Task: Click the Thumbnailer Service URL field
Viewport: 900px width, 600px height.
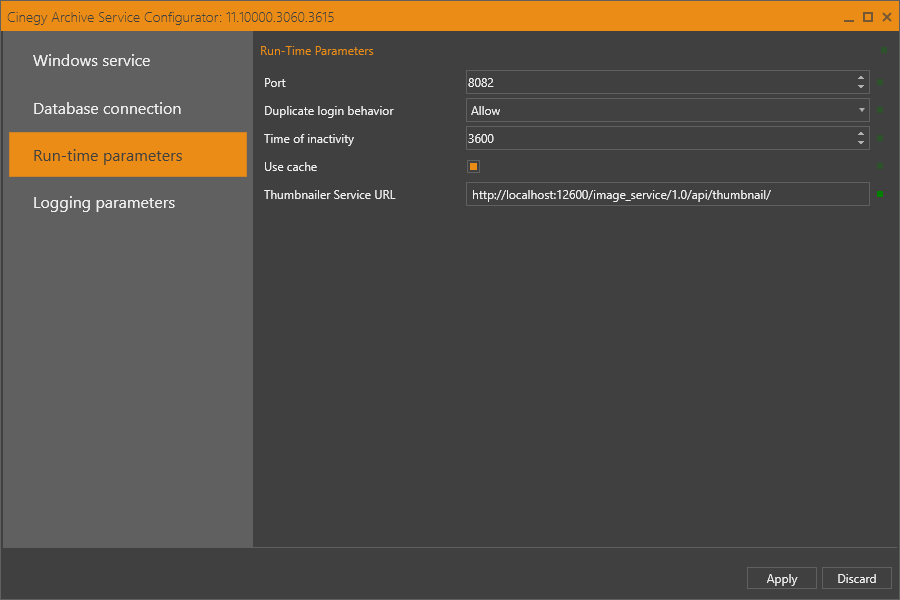Action: click(668, 195)
